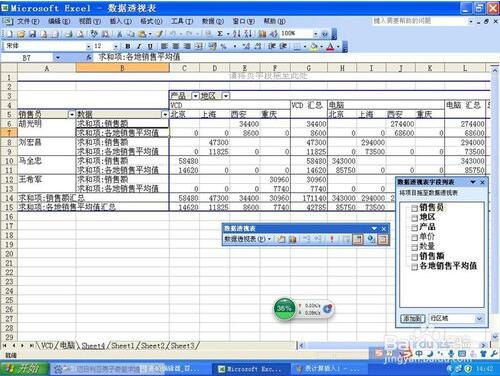This screenshot has width=500, height=376.
Task: Check the 销售员 field checkbox
Action: [414, 208]
